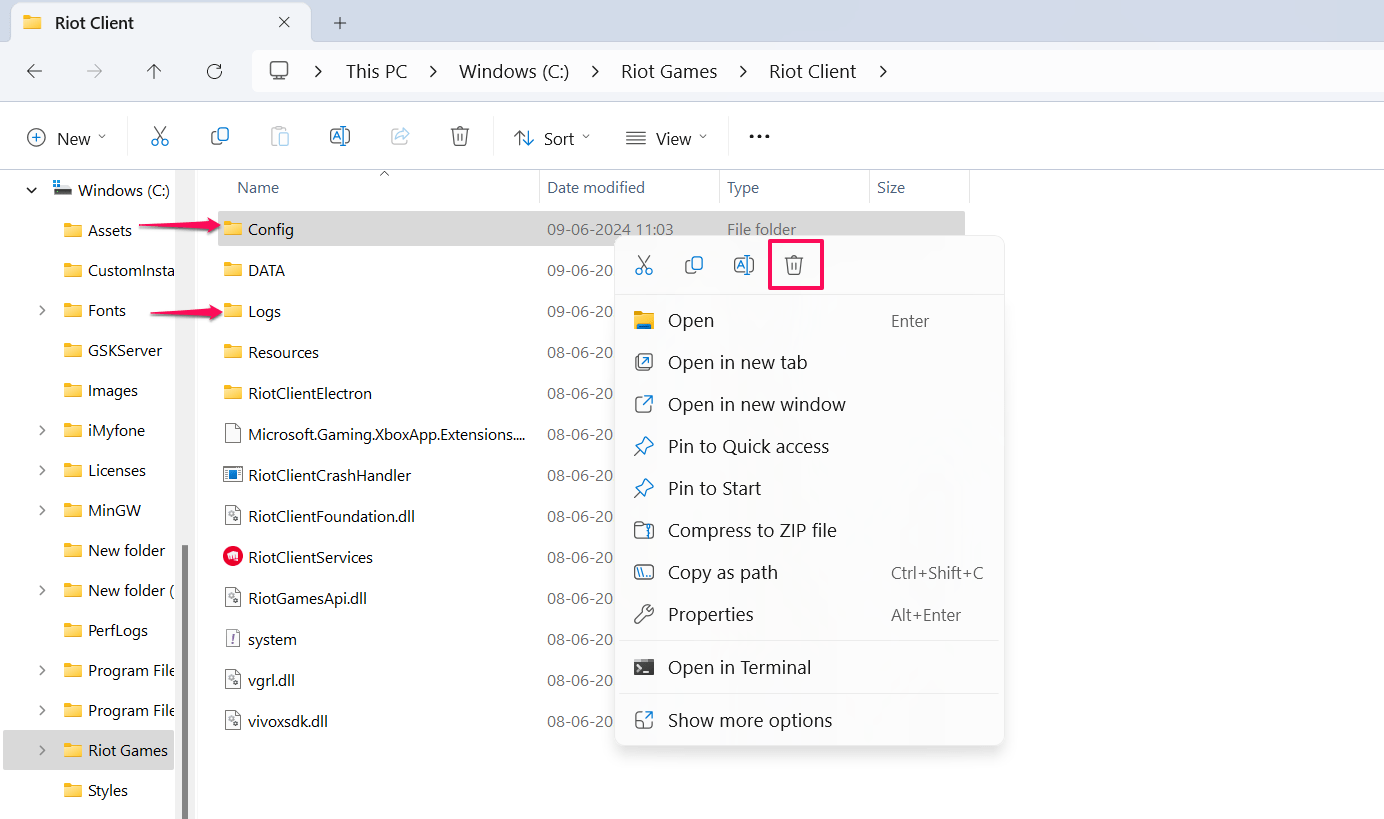Cut via the context menu scissors icon
The image size is (1384, 819).
pos(644,265)
